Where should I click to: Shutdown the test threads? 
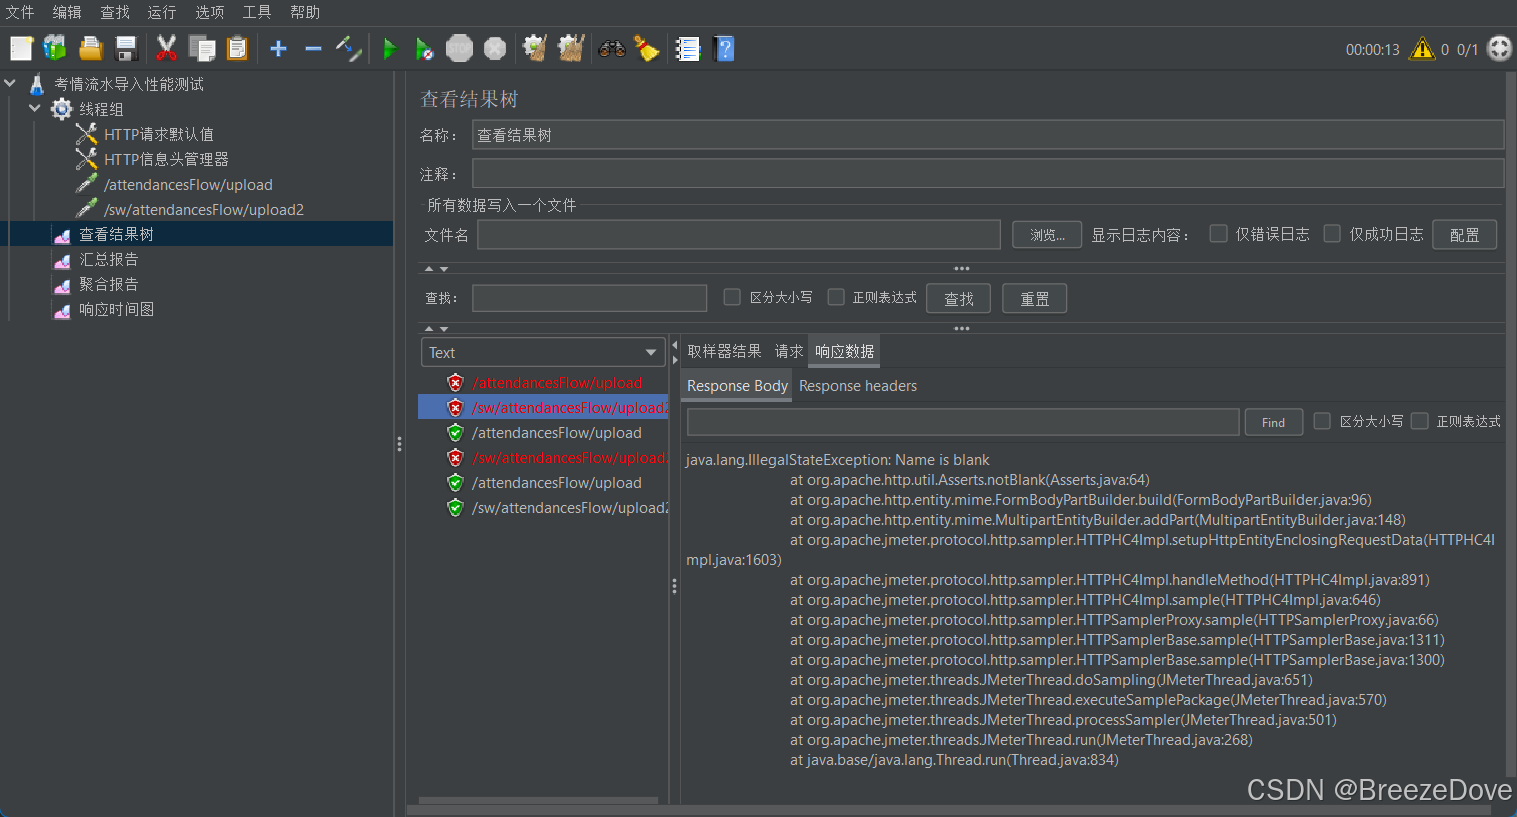(x=495, y=48)
